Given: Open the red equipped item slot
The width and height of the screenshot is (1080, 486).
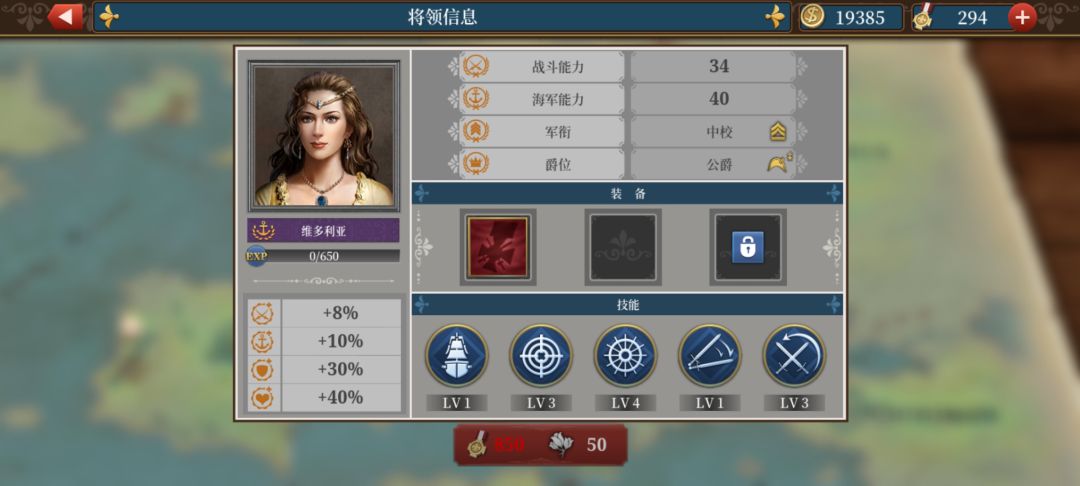Looking at the screenshot, I should pyautogui.click(x=498, y=247).
